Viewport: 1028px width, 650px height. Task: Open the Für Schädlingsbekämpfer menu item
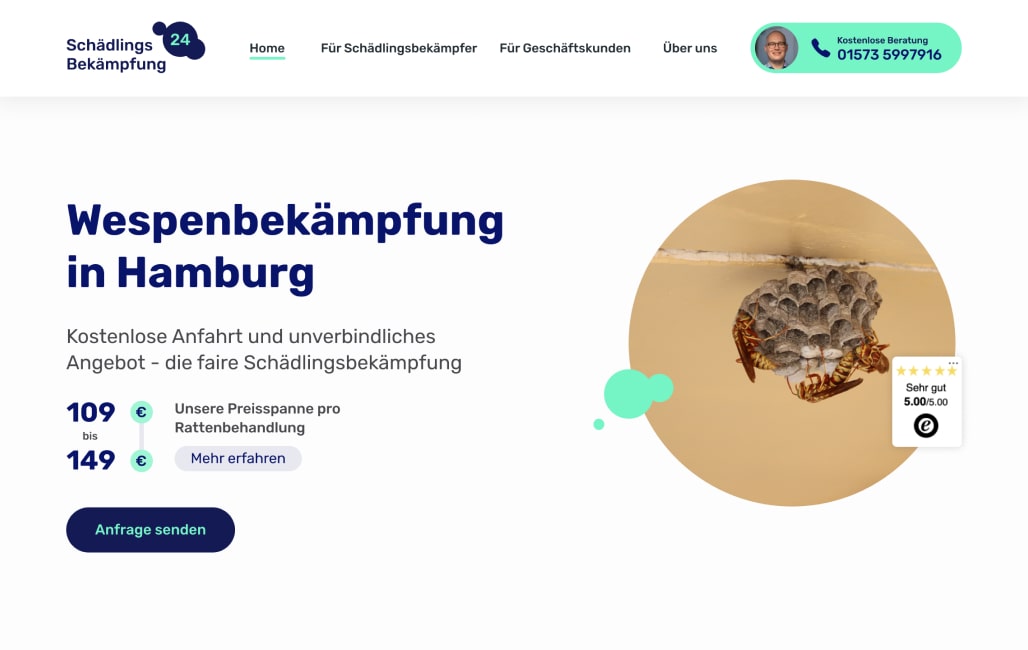[x=399, y=48]
